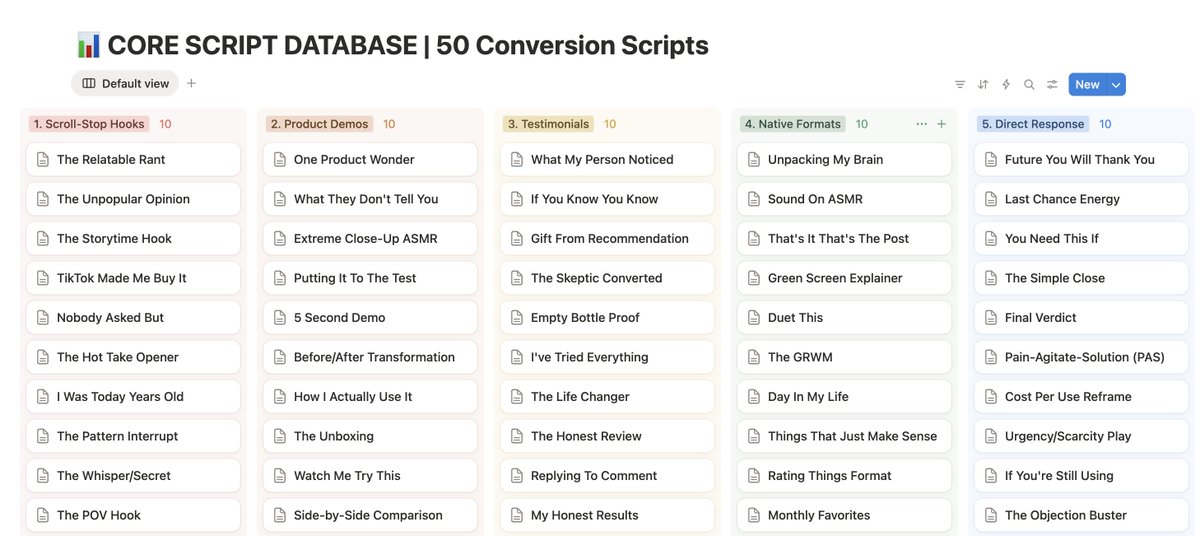Viewport: 1200px width, 536px height.
Task: Click the Native Formats group label
Action: [x=793, y=124]
